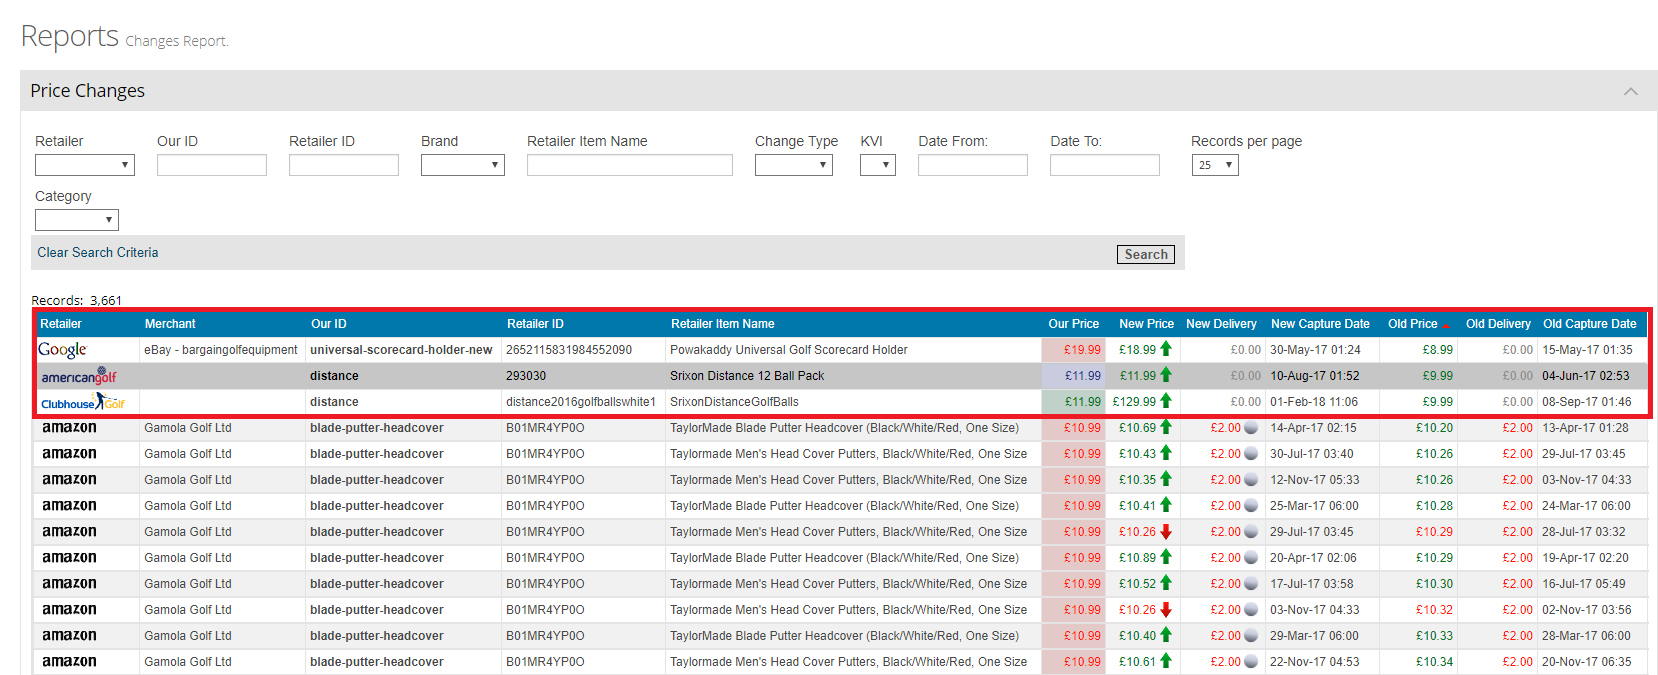
Task: Click the grey delivery circle in 14-Apr-17 row
Action: coord(1250,428)
